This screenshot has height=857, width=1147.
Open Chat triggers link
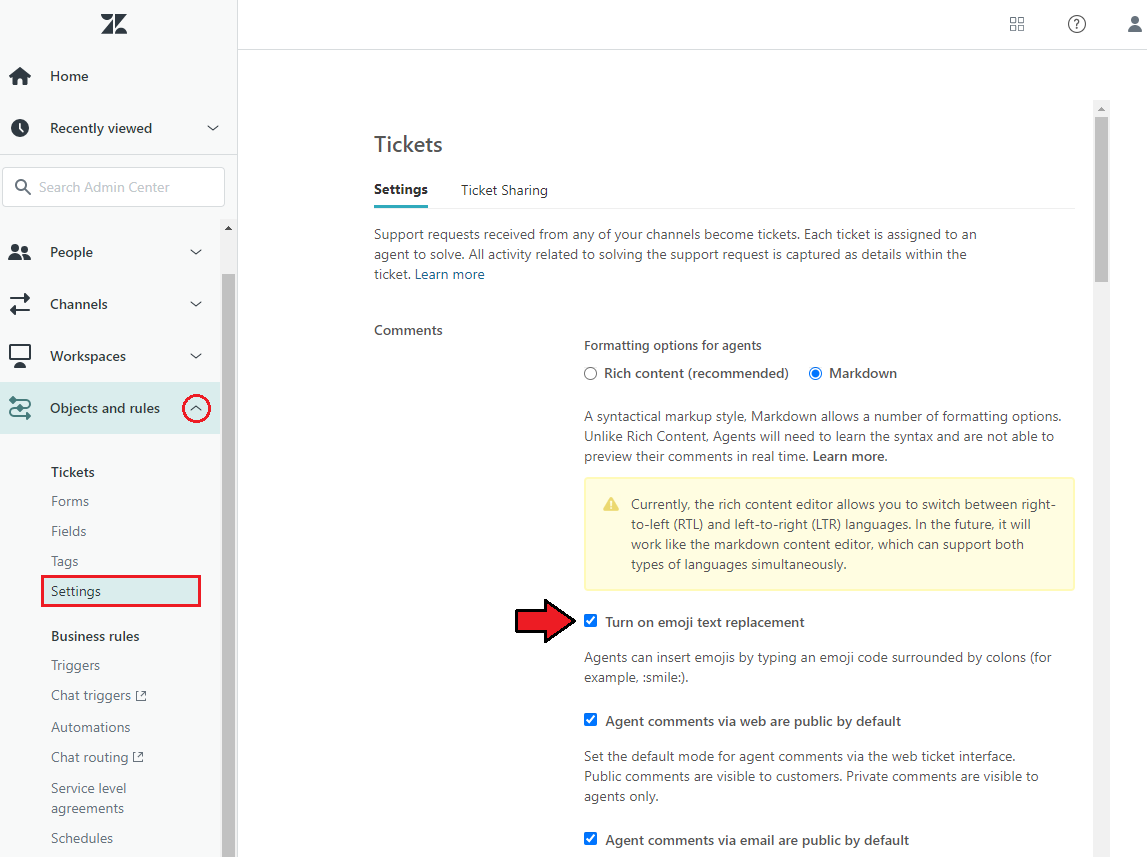click(91, 696)
